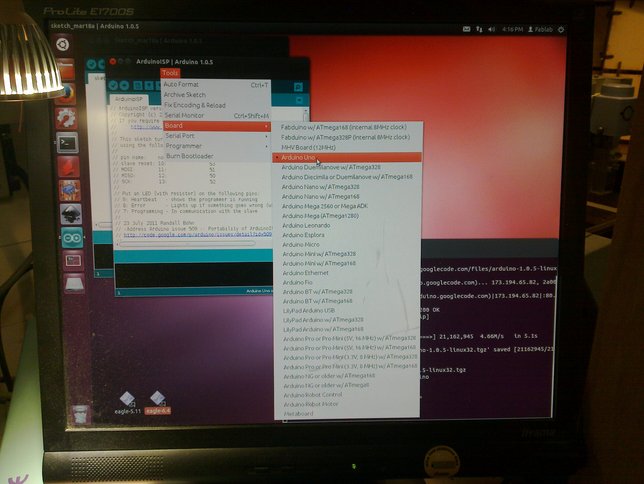644x484 pixels.
Task: Select Arduino Nano w/ ATmega328 board
Action: coord(347,187)
